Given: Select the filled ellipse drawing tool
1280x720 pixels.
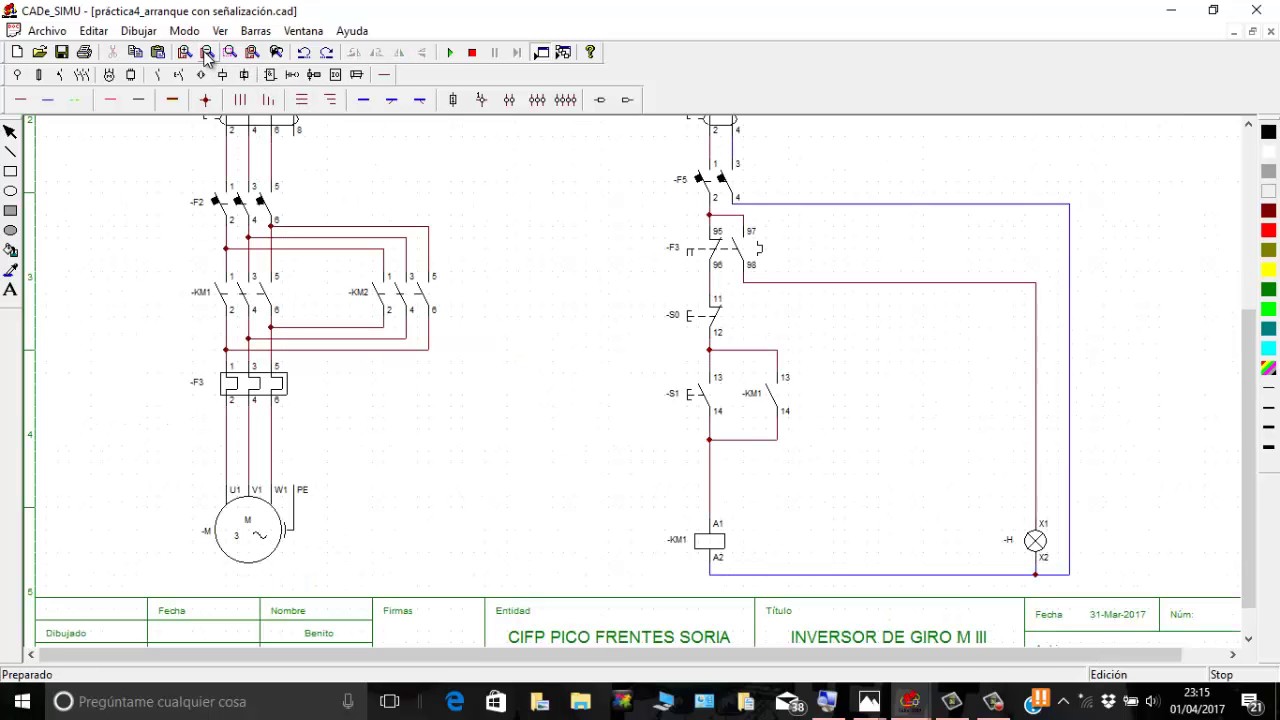Looking at the screenshot, I should click(10, 230).
